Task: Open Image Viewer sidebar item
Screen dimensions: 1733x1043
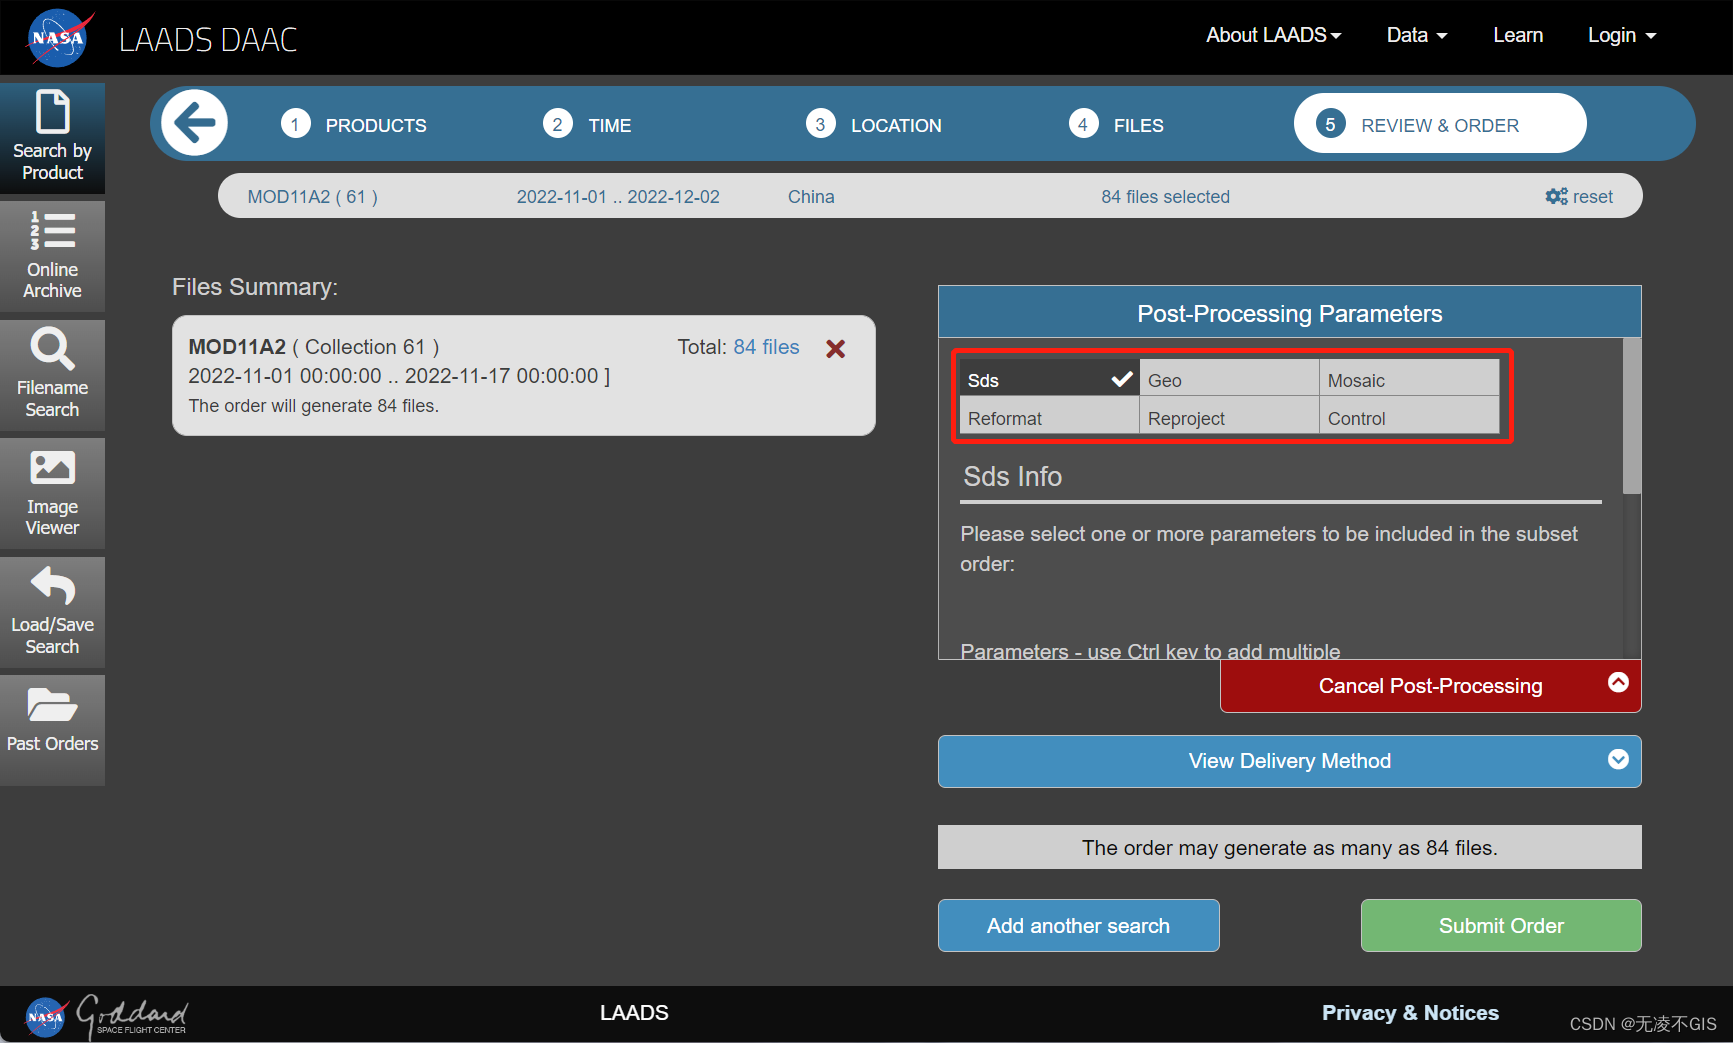Action: click(52, 493)
